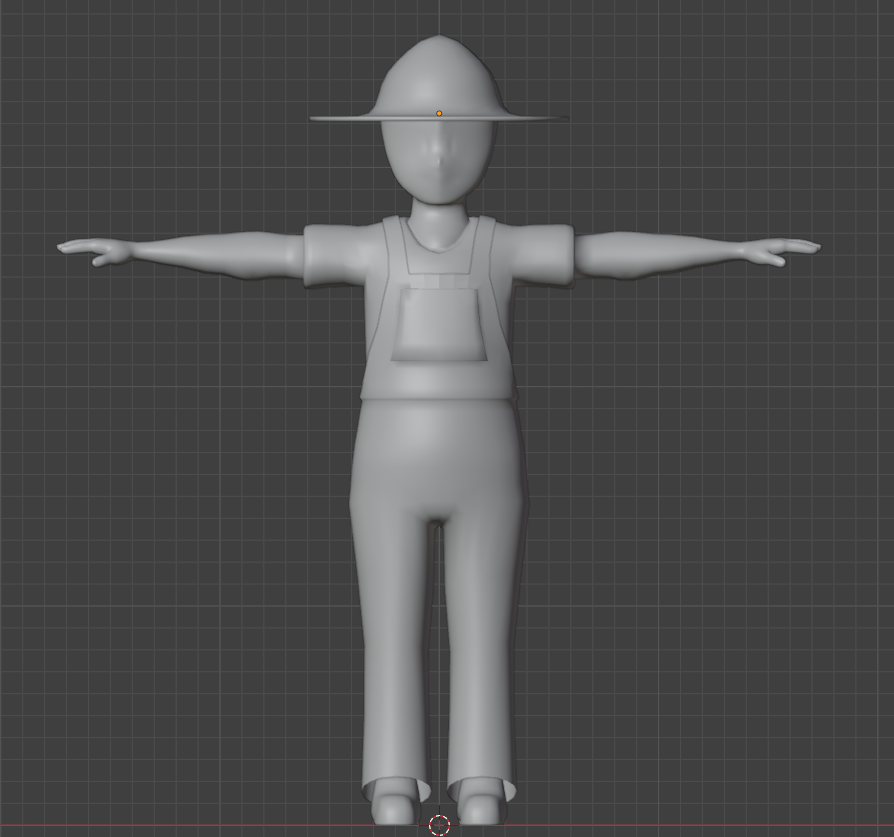Viewport: 894px width, 837px height.
Task: Select the character's head mesh
Action: (x=438, y=162)
